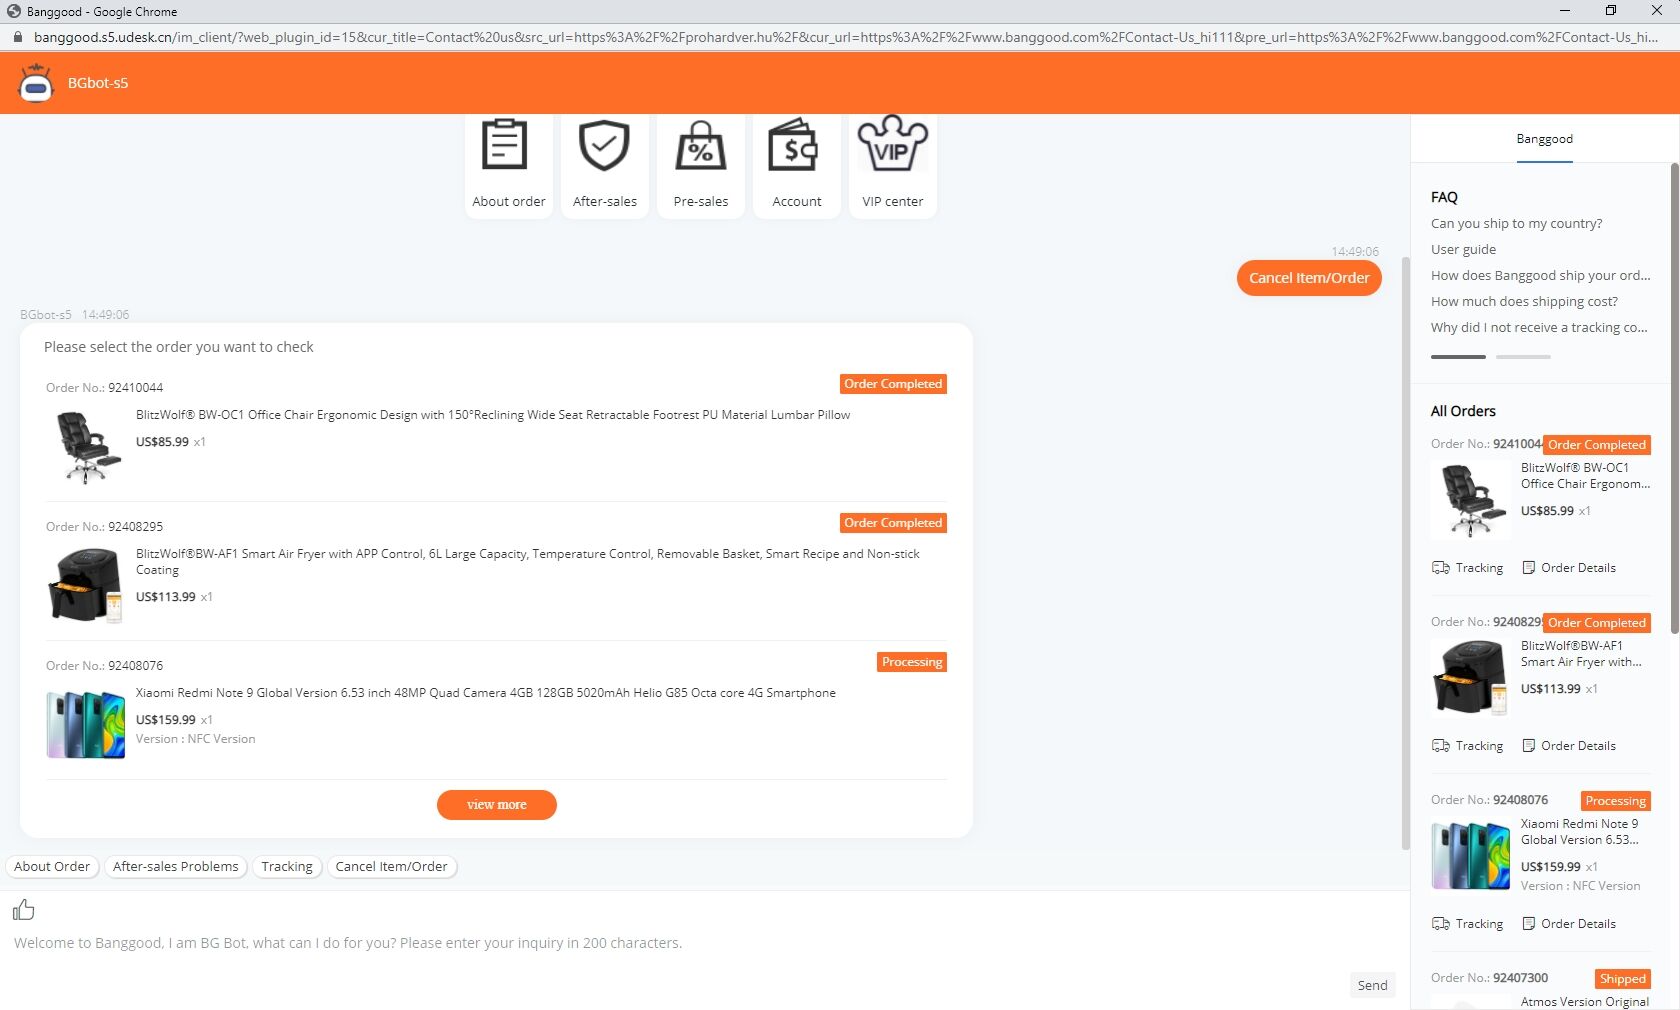This screenshot has width=1680, height=1010.
Task: Click Order Completed badge for order 92410044 in chat
Action: click(x=893, y=384)
